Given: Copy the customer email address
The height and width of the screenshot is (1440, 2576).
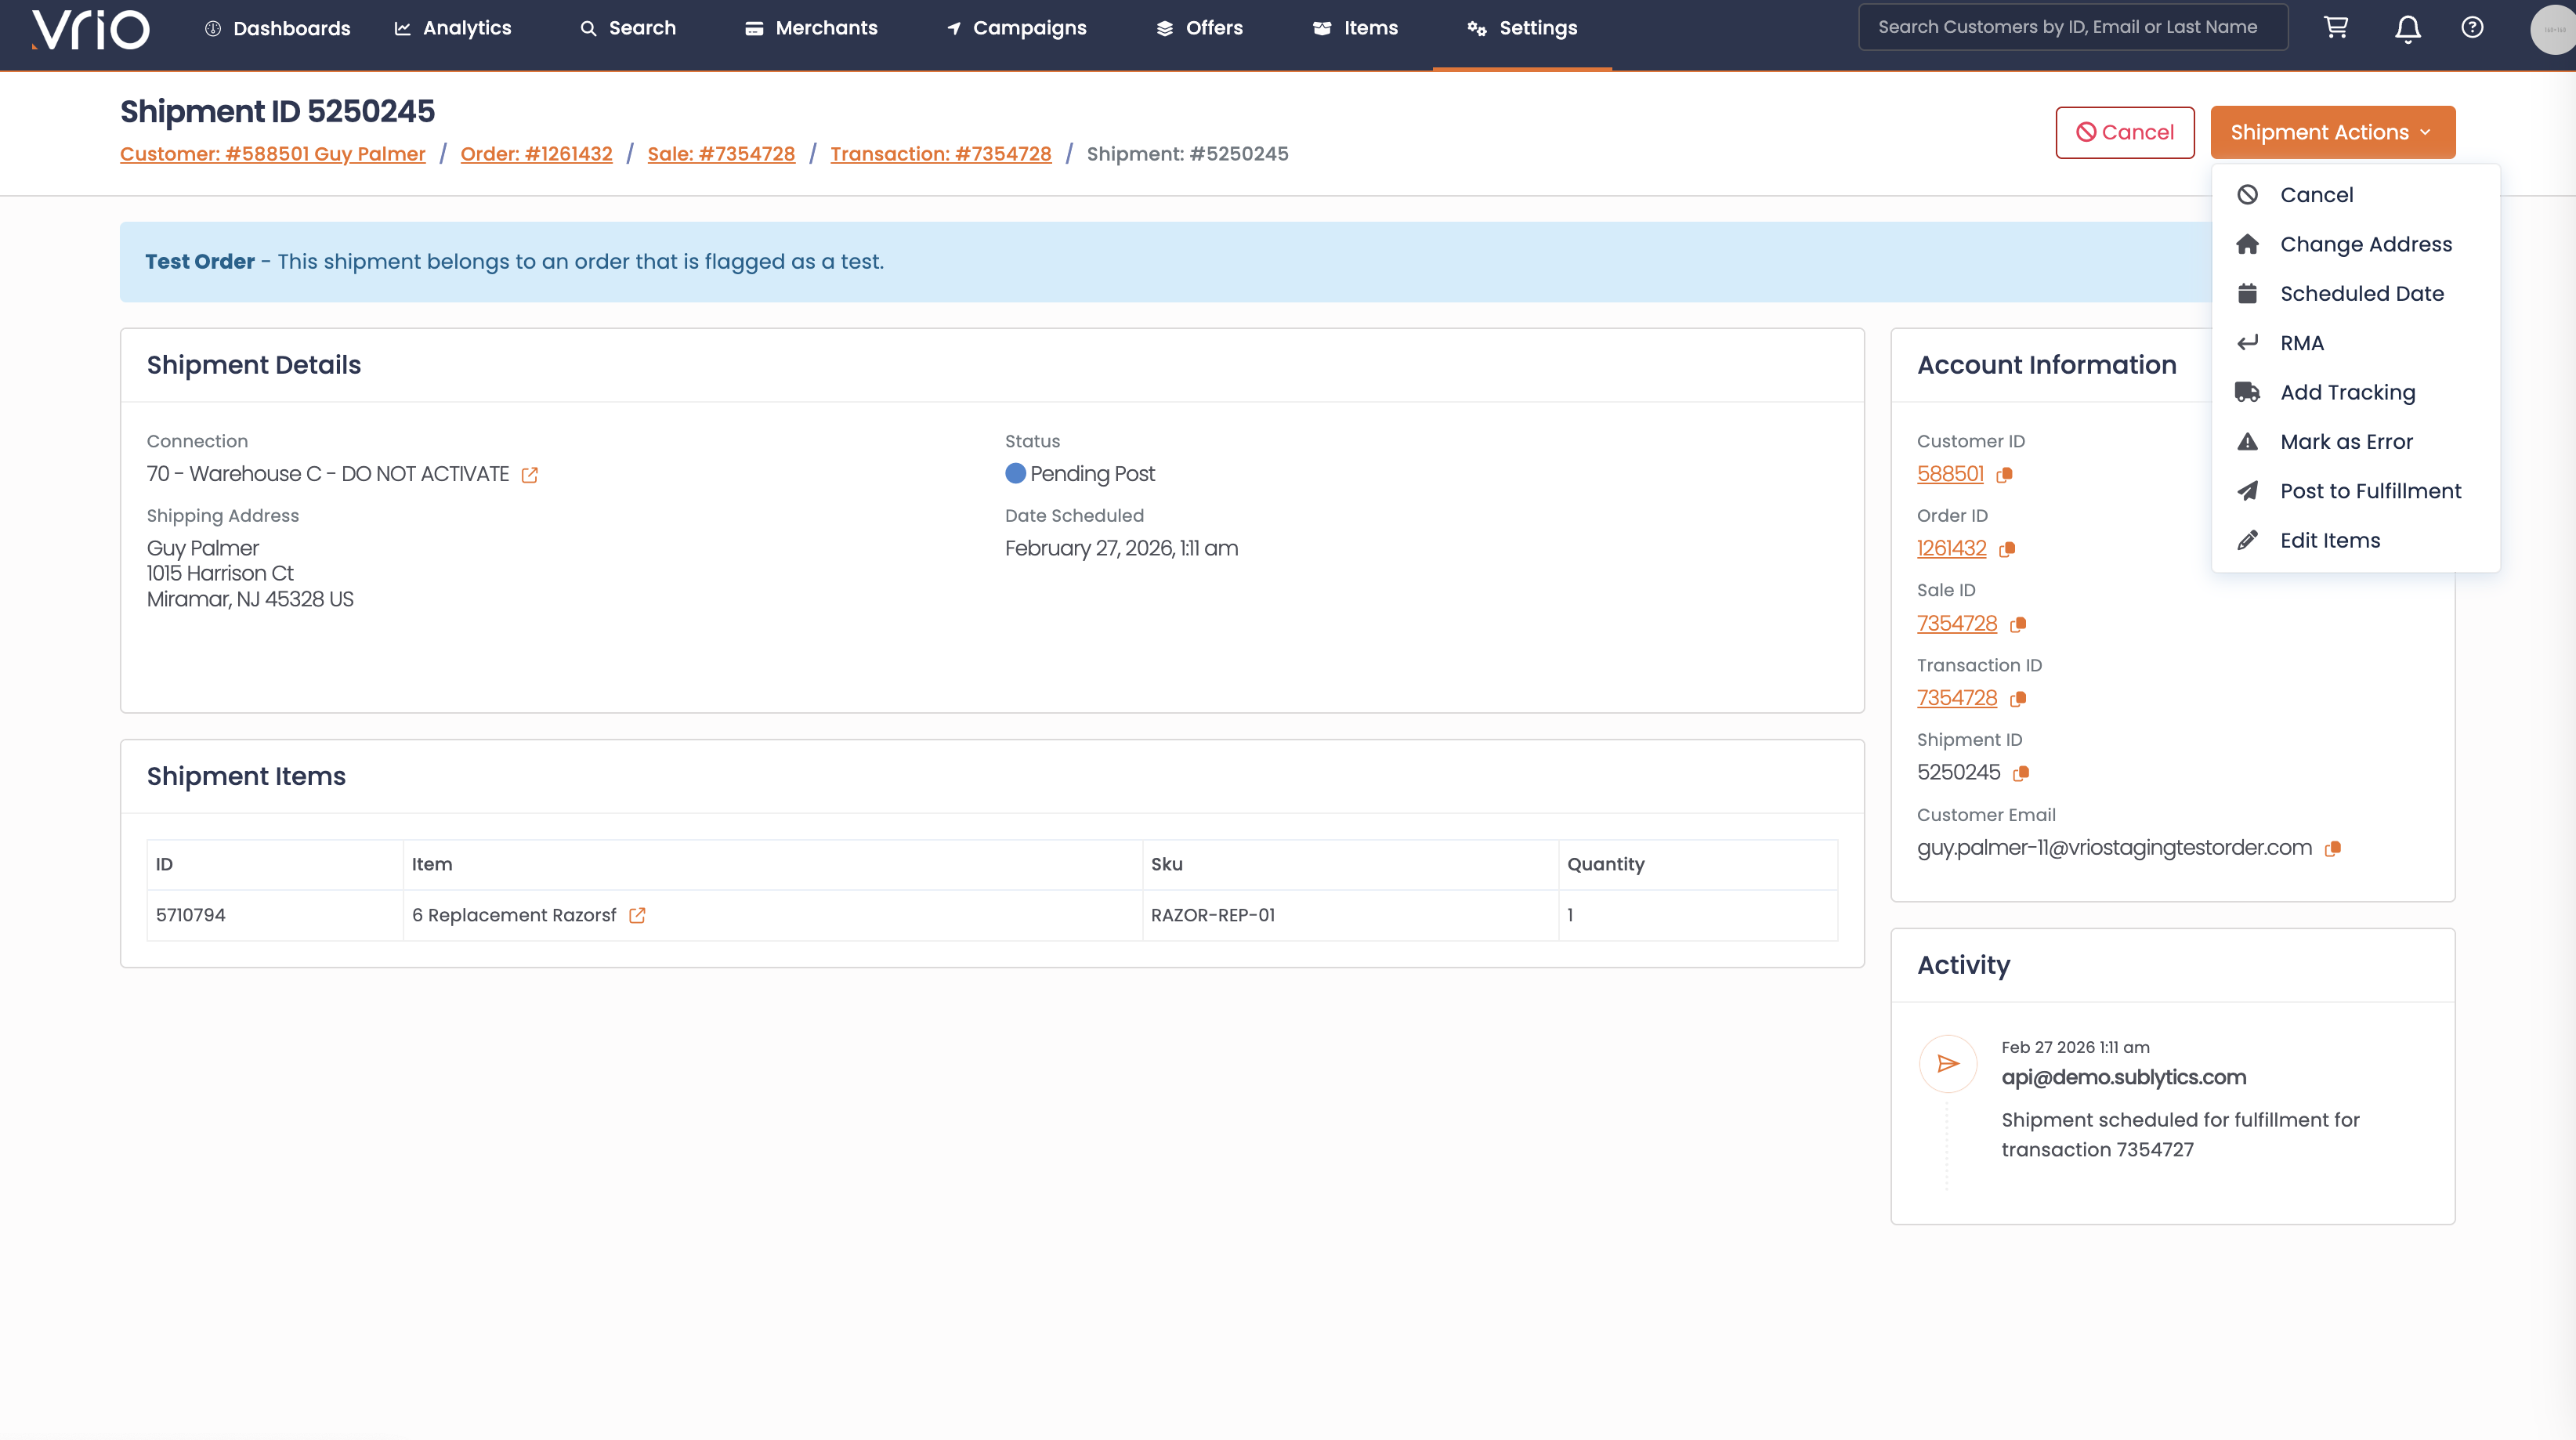Looking at the screenshot, I should coord(2333,848).
